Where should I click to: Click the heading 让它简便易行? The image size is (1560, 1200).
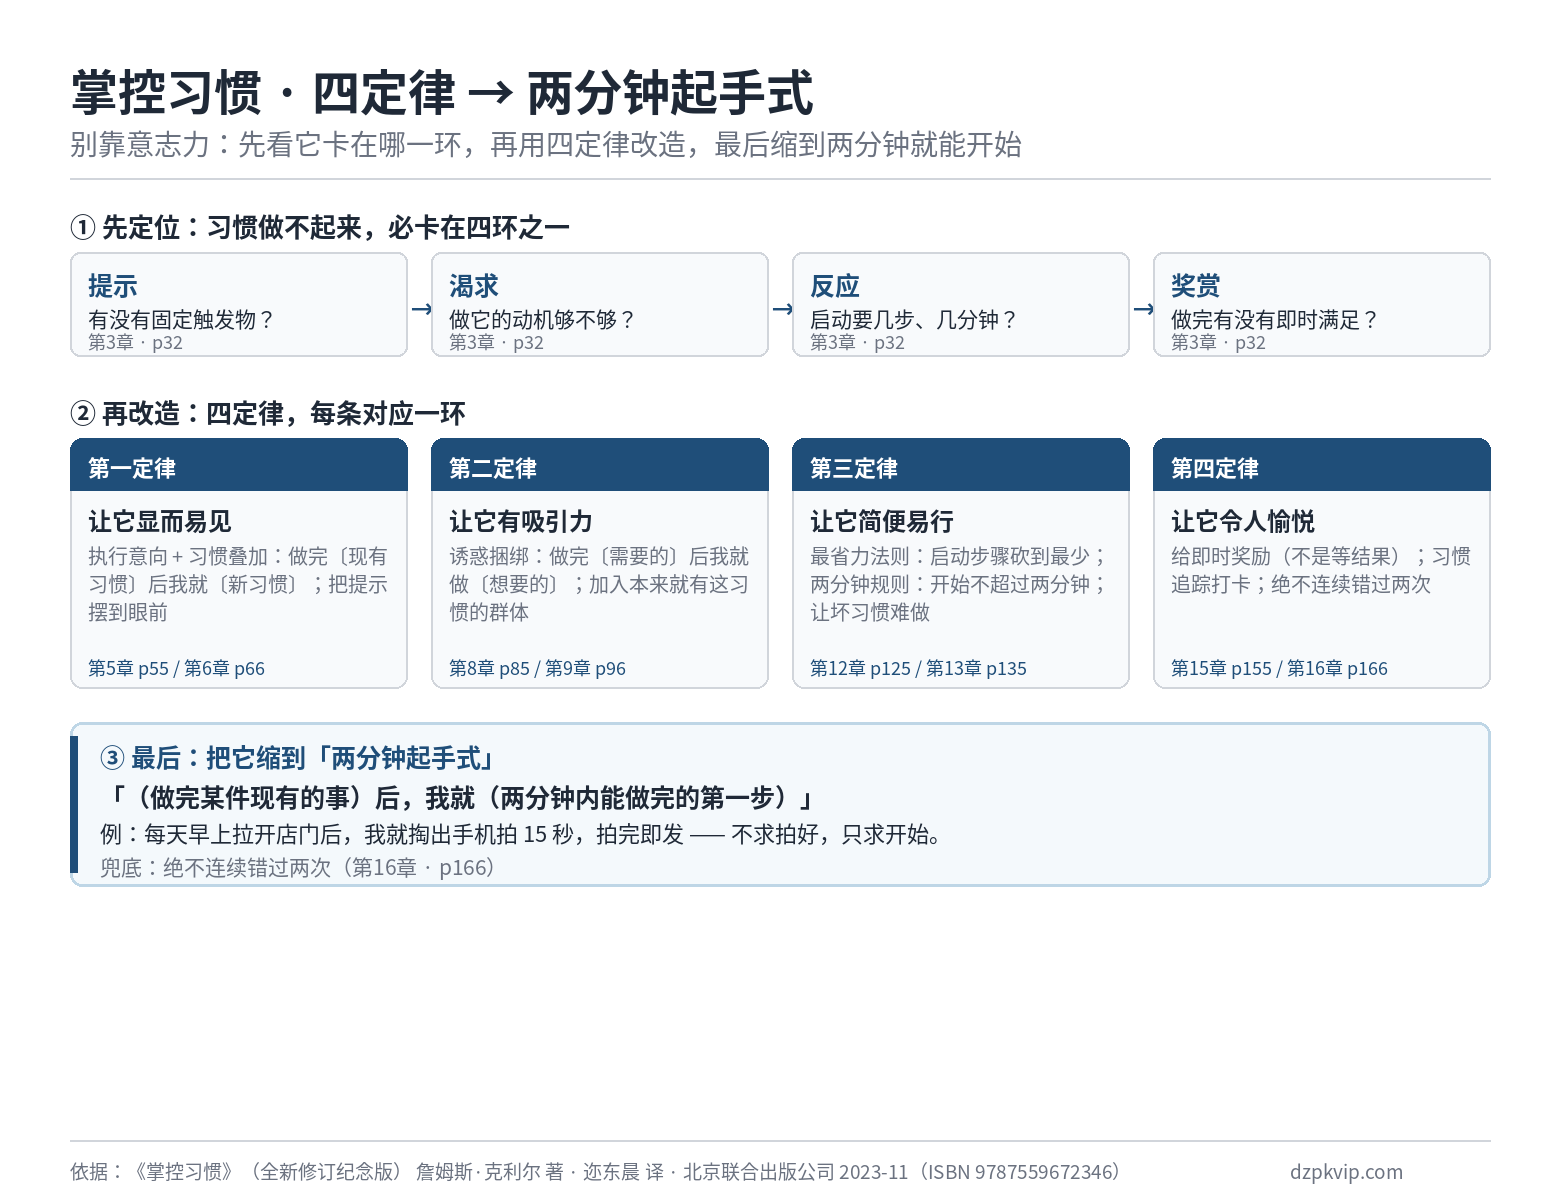tap(882, 522)
